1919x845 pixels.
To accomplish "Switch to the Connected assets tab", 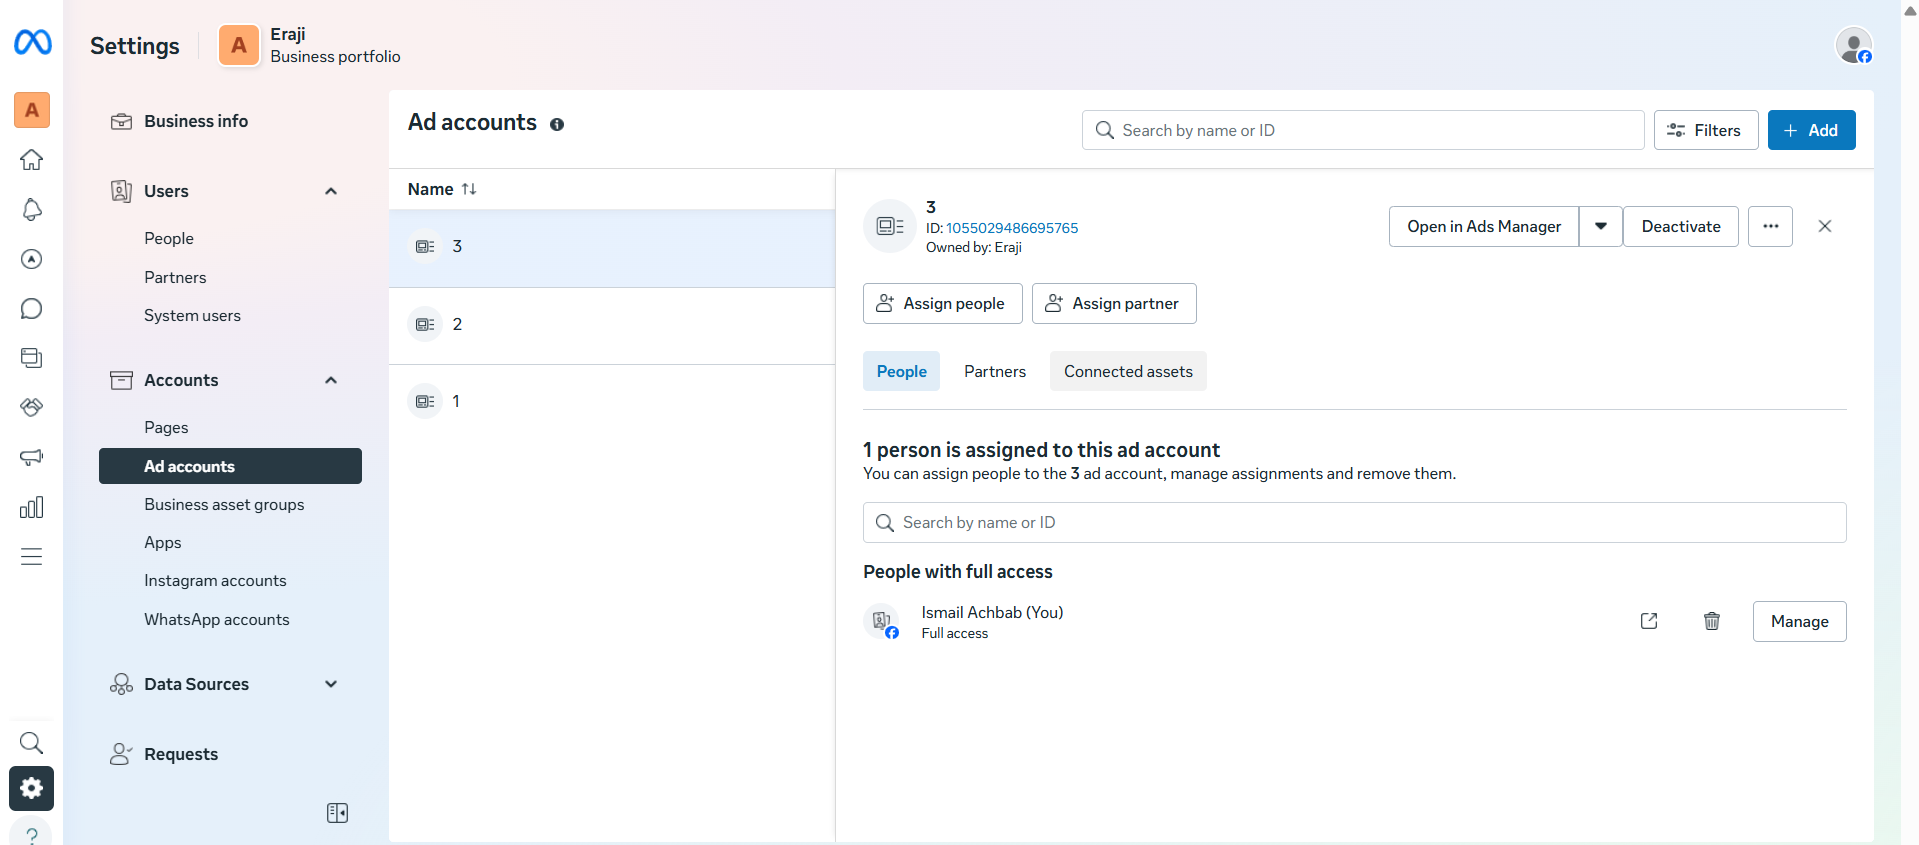I will coord(1127,371).
